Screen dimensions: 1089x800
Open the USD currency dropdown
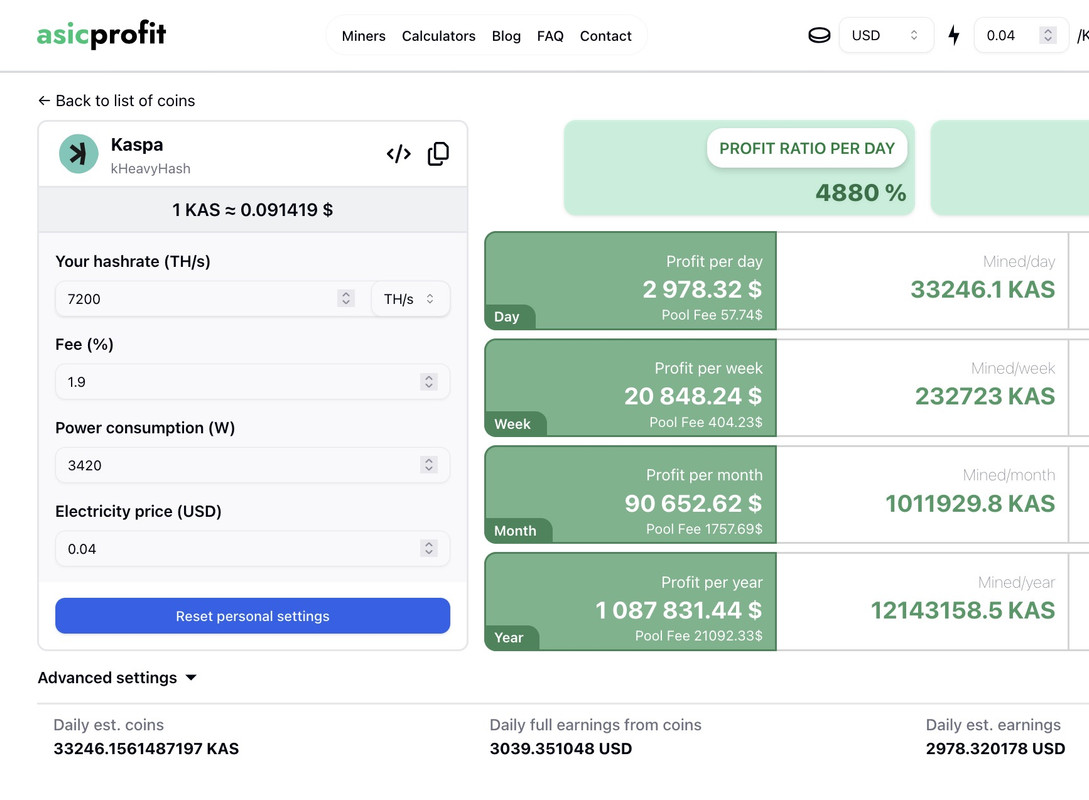[886, 35]
